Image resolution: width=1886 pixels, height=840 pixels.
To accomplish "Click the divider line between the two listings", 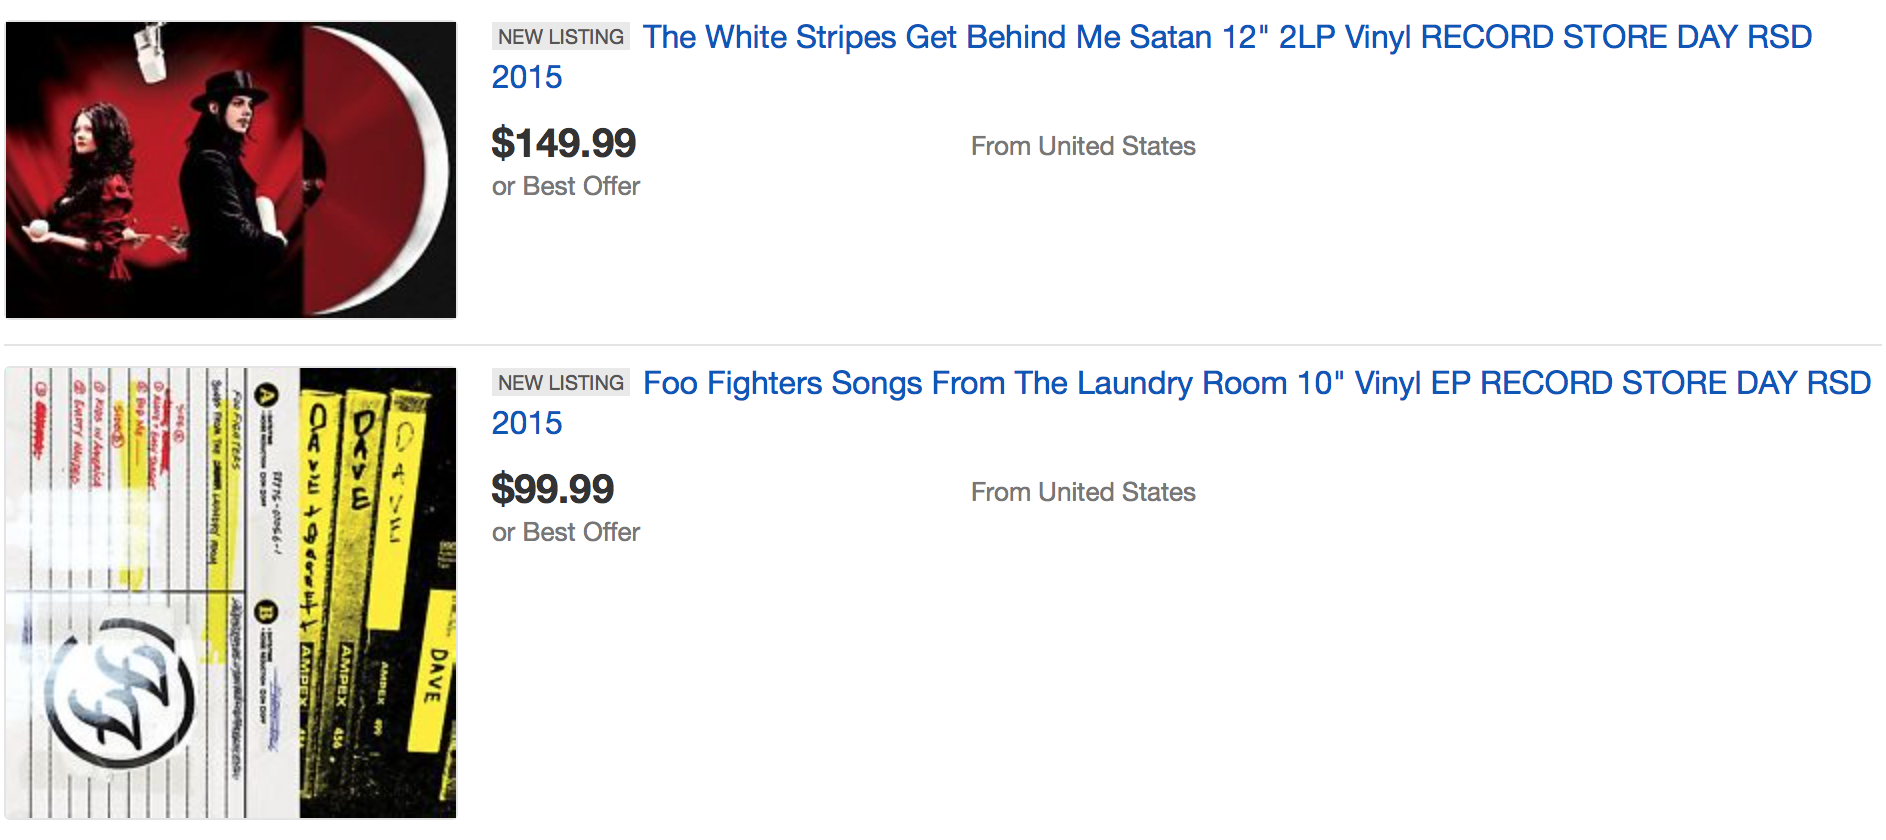I will 943,345.
